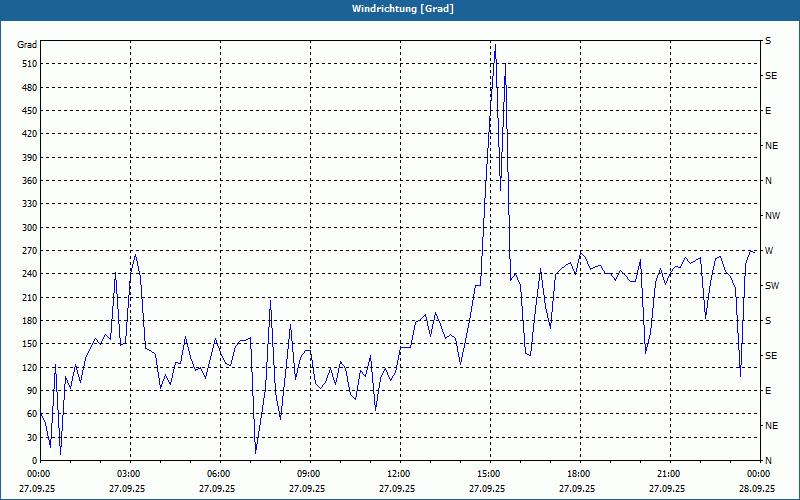
Task: Click the Windrichtung [Grad] chart title
Action: (x=403, y=9)
